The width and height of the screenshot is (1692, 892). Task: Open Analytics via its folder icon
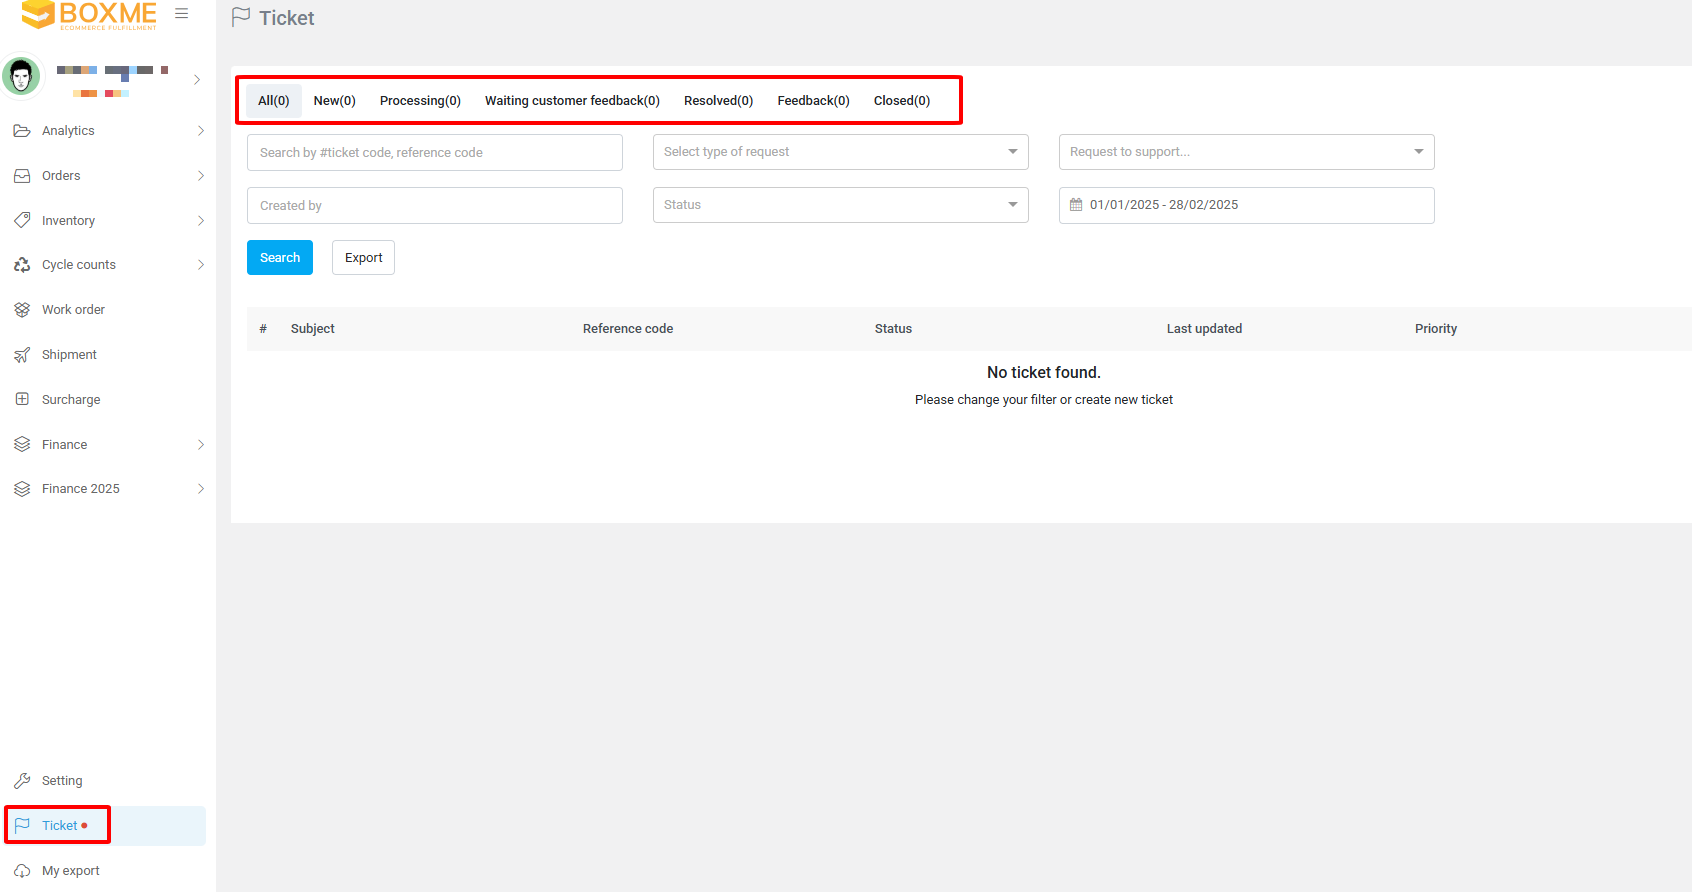(22, 131)
